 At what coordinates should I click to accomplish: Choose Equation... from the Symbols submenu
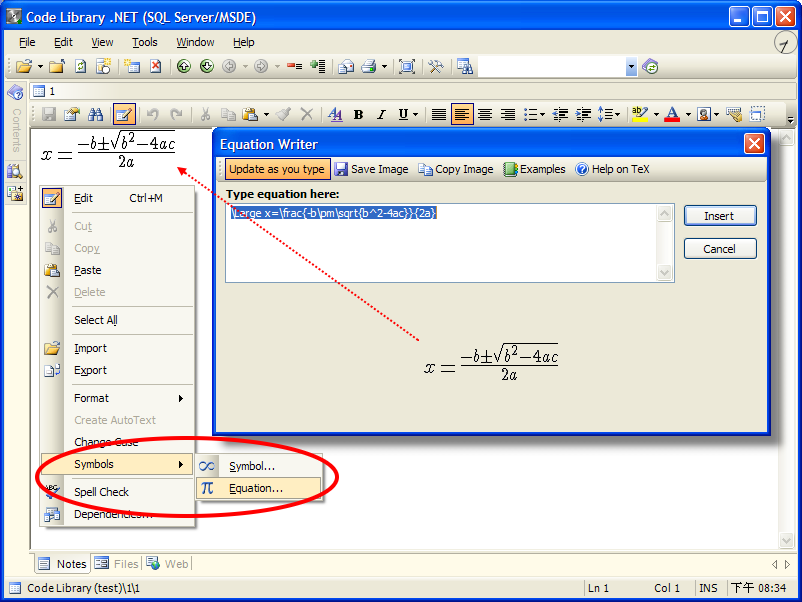[259, 488]
